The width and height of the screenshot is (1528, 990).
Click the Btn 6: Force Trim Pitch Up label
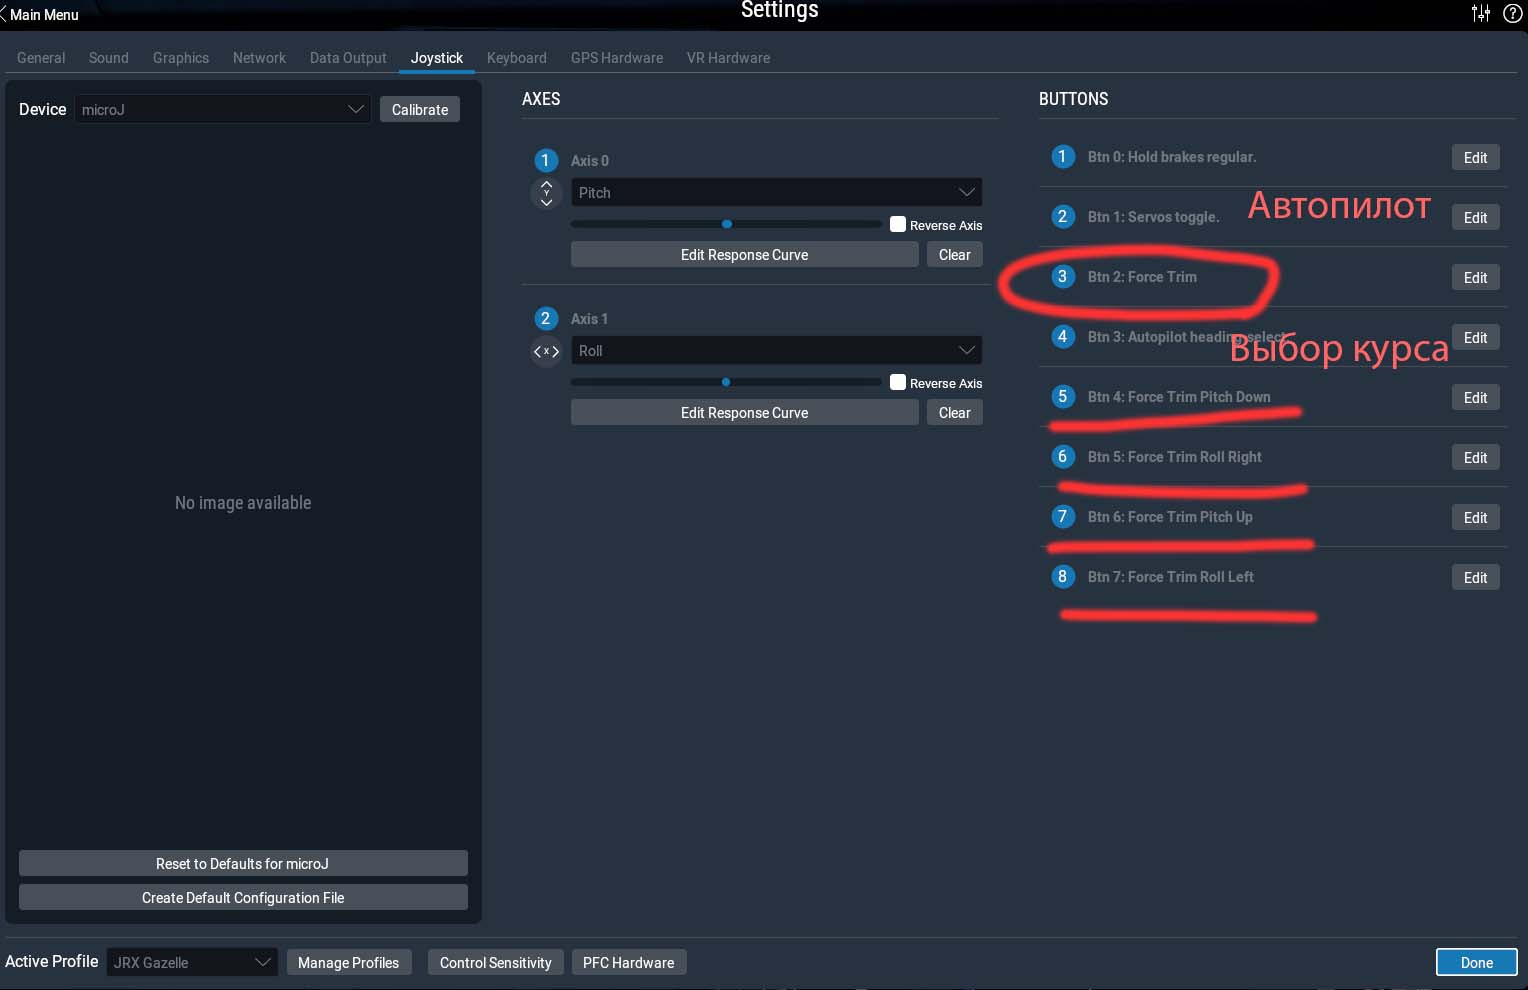(x=1170, y=517)
